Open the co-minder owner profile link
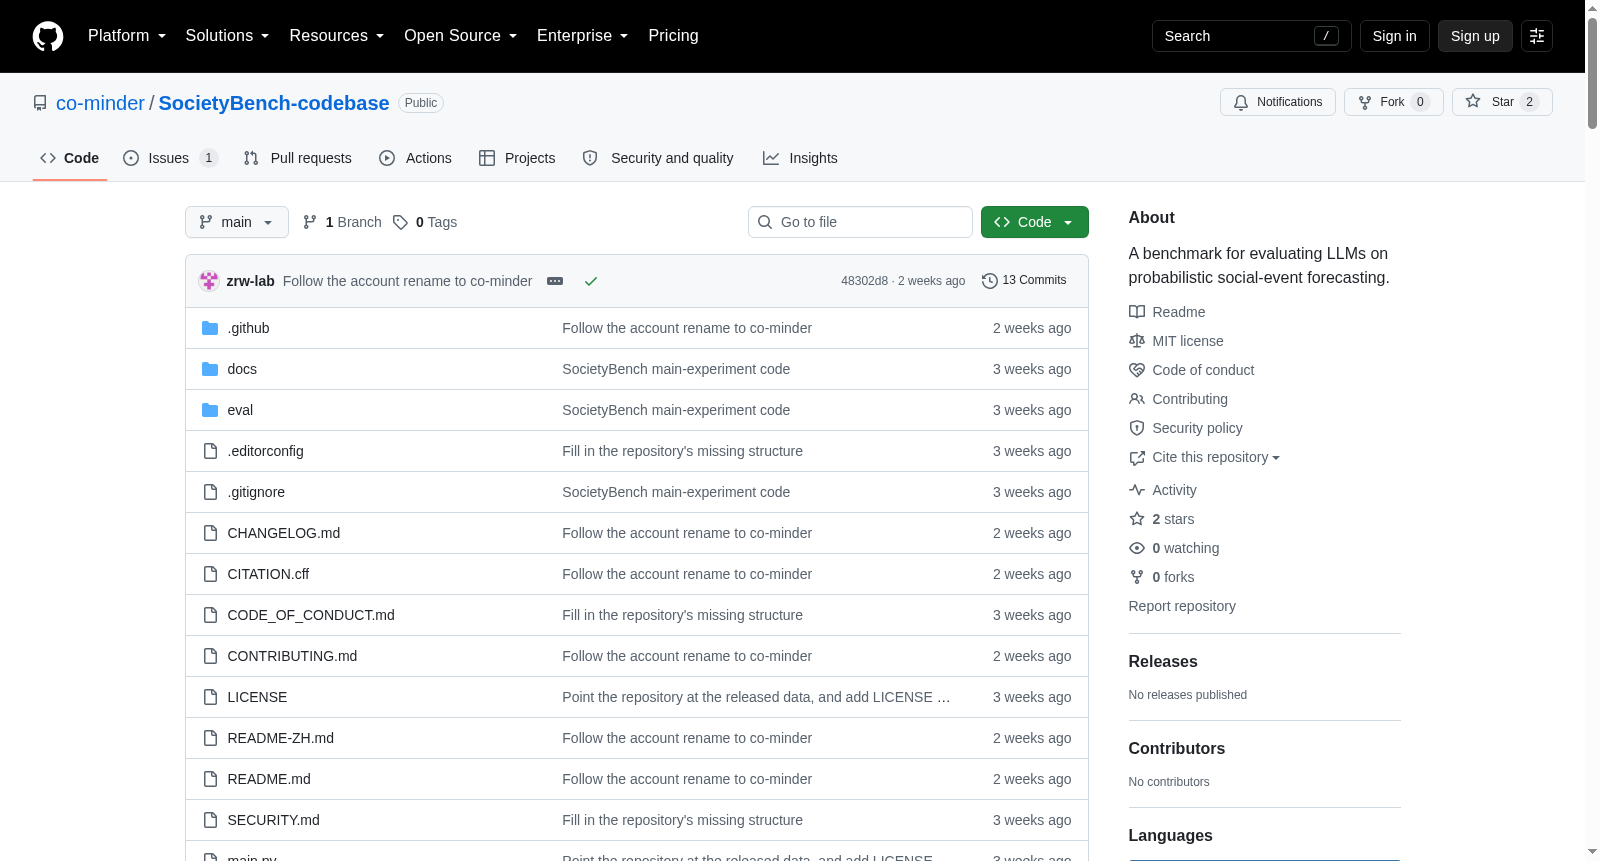This screenshot has height=861, width=1600. coord(100,103)
